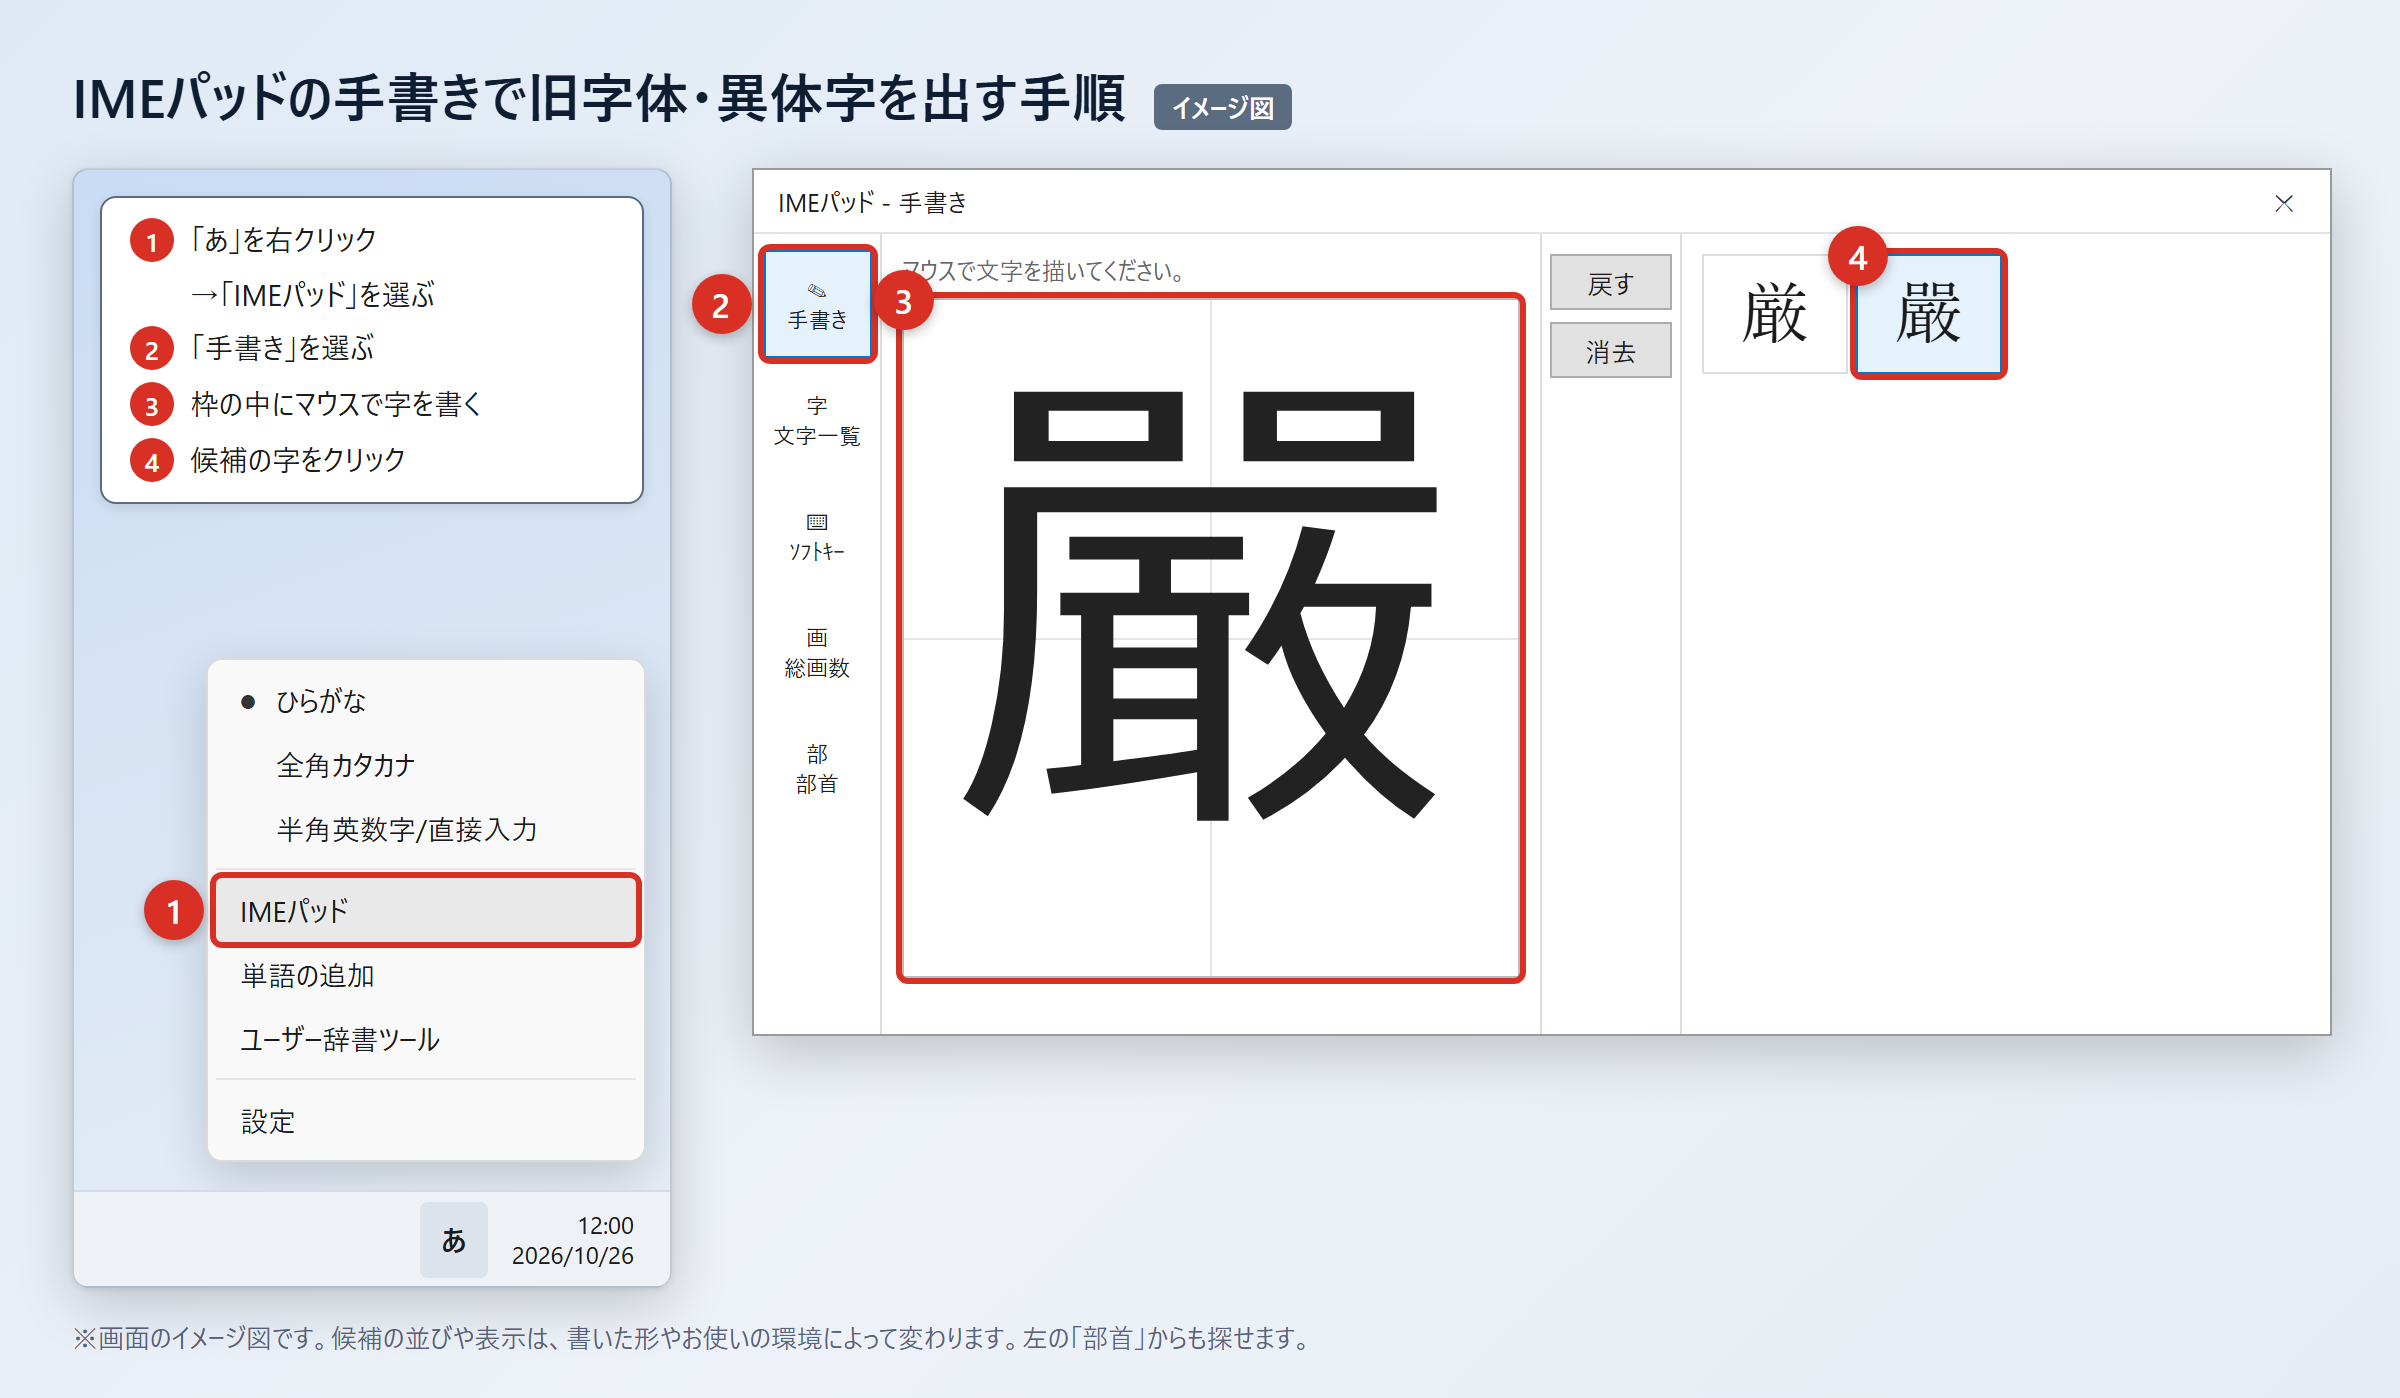Select ひらがな input mode
This screenshot has width=2400, height=1398.
pyautogui.click(x=426, y=701)
